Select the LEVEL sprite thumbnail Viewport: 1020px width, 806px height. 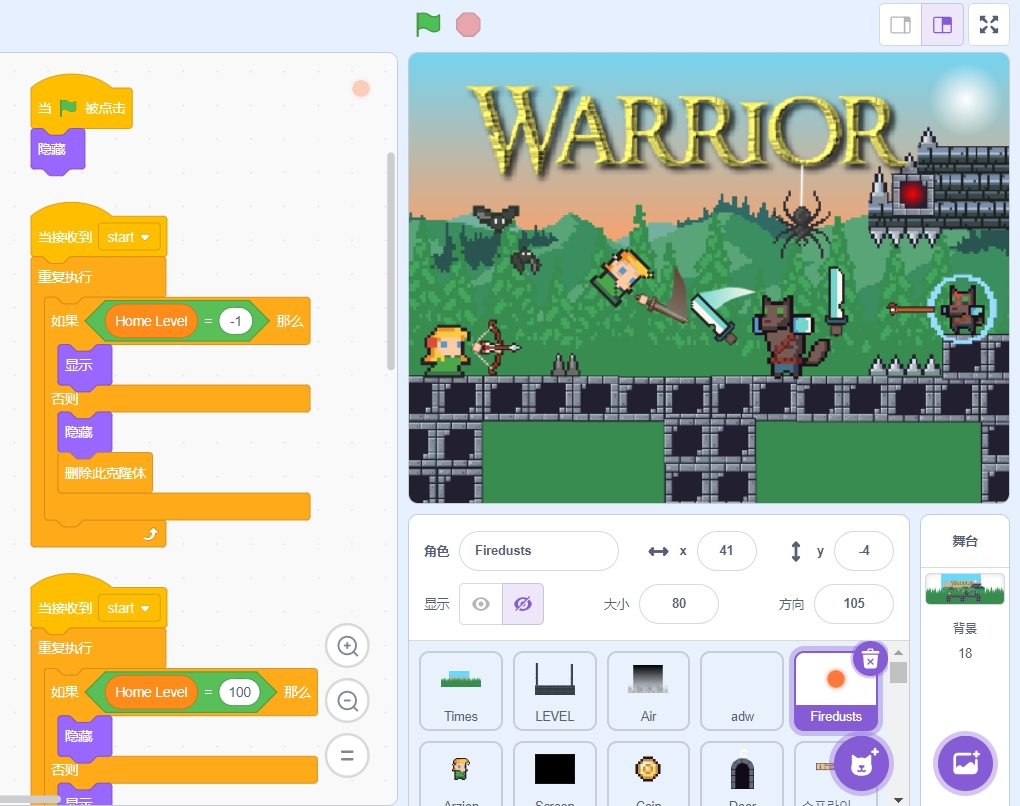554,690
